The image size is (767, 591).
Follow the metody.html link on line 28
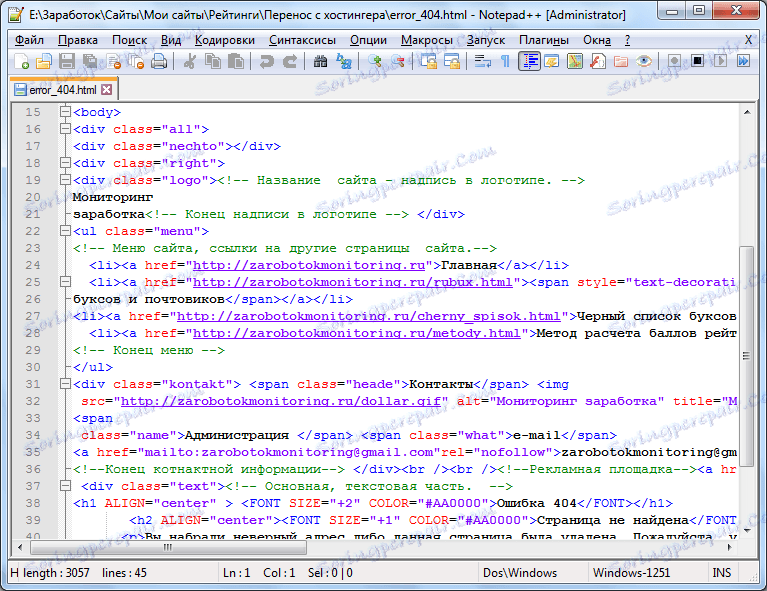357,333
